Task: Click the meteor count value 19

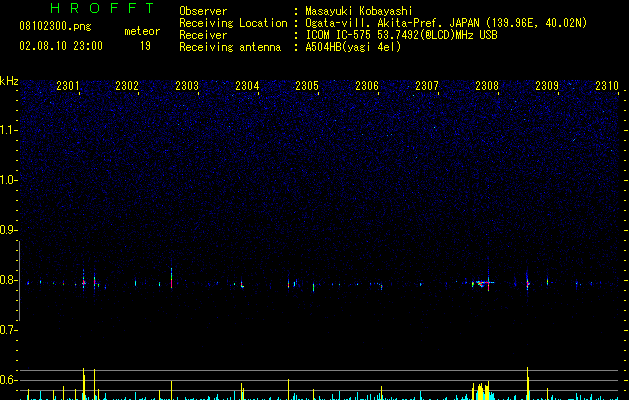Action: pyautogui.click(x=145, y=46)
